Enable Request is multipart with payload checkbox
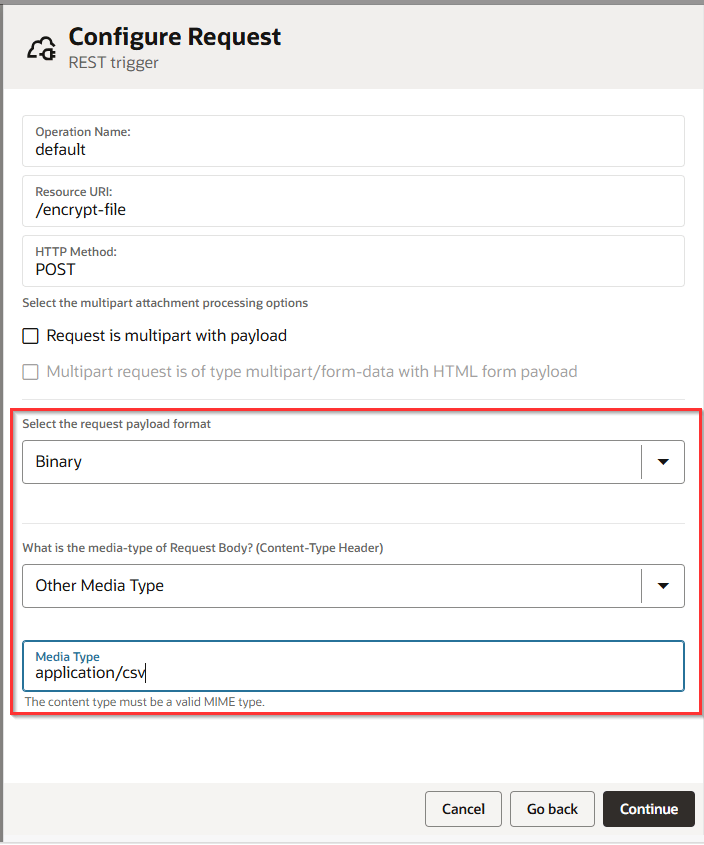The image size is (704, 845). point(31,336)
